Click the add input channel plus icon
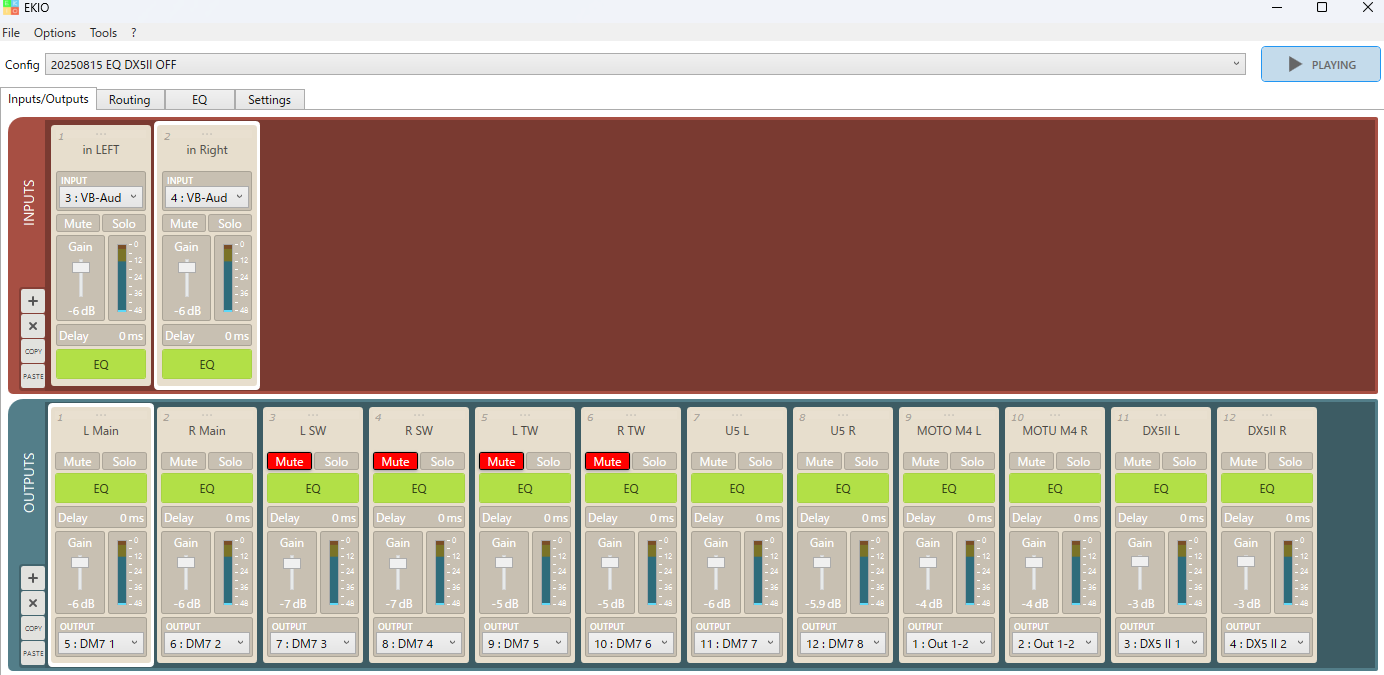 (x=33, y=300)
